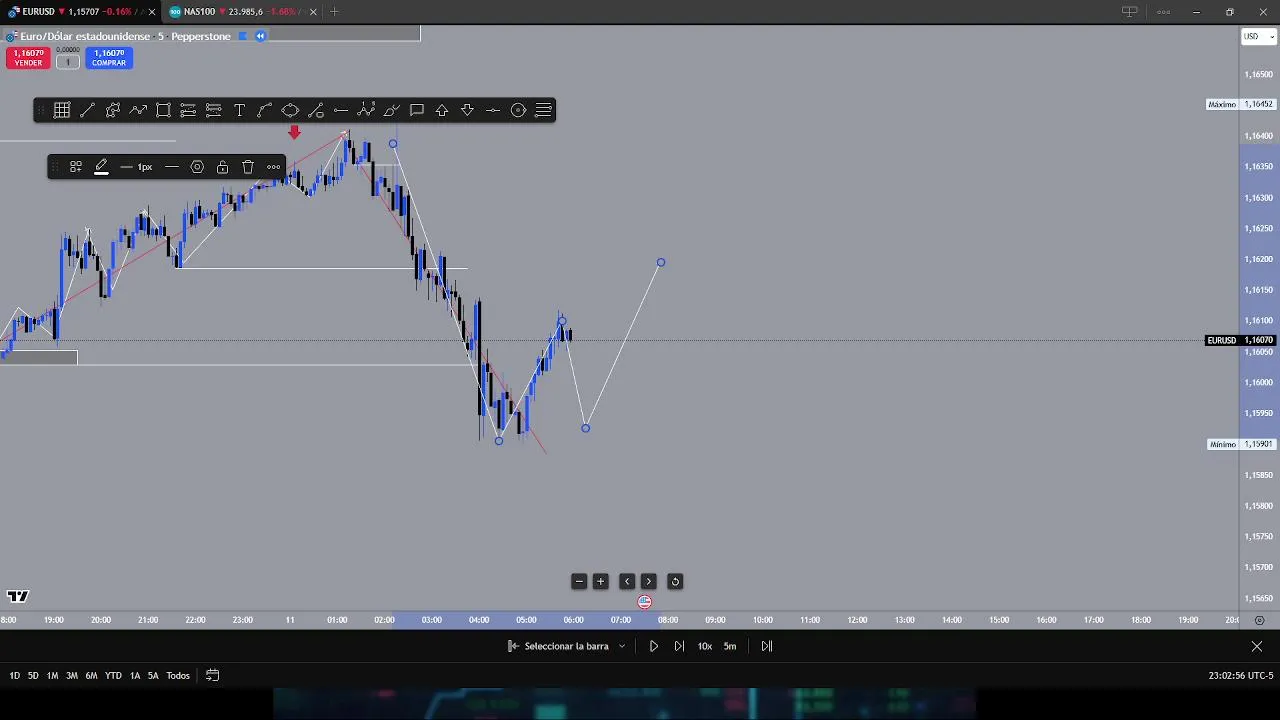Open the Seleccionar la barra dropdown
This screenshot has width=1280, height=720.
[567, 646]
